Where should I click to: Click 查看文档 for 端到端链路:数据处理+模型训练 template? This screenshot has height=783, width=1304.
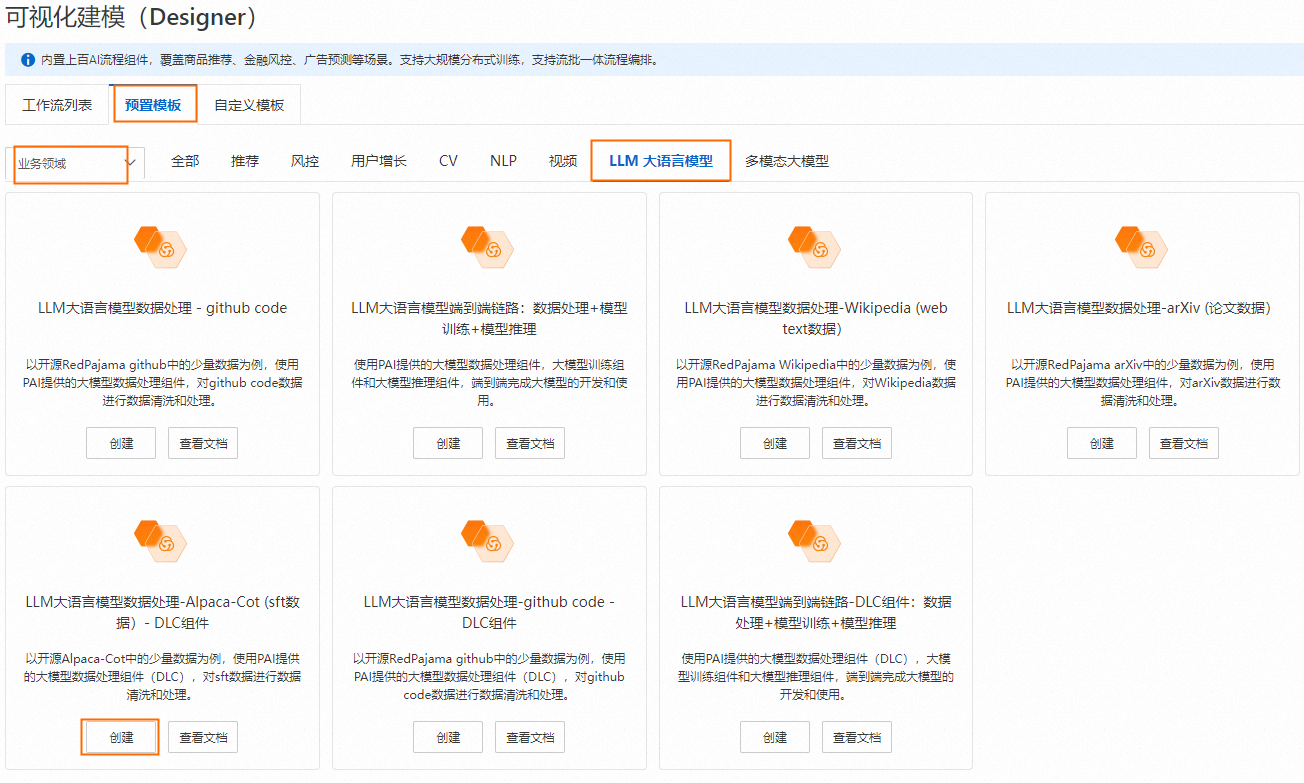[530, 443]
